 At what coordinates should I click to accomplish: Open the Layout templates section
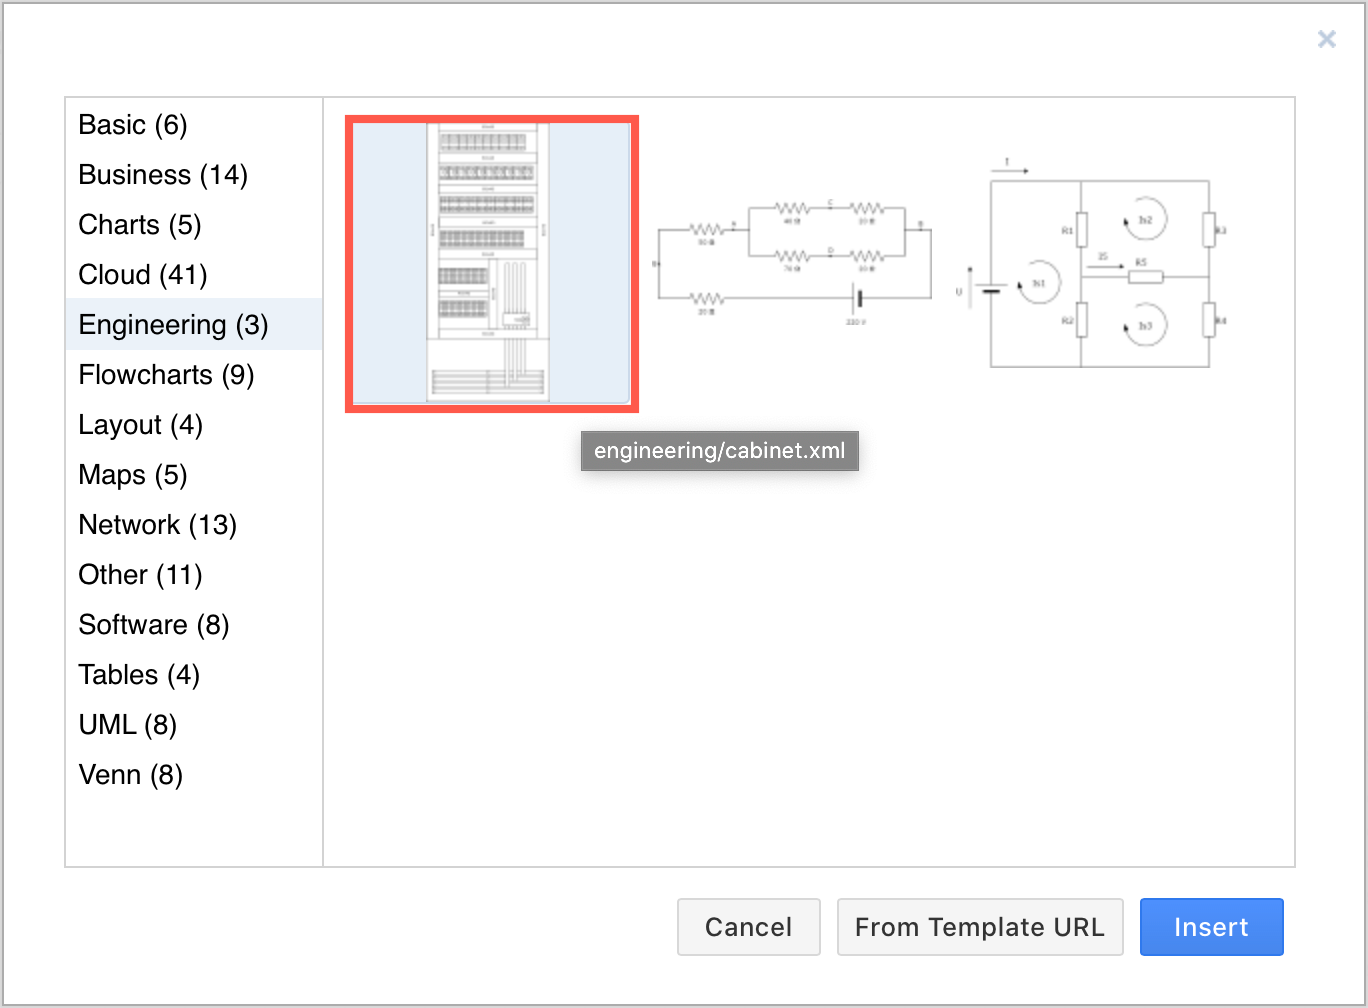(139, 424)
